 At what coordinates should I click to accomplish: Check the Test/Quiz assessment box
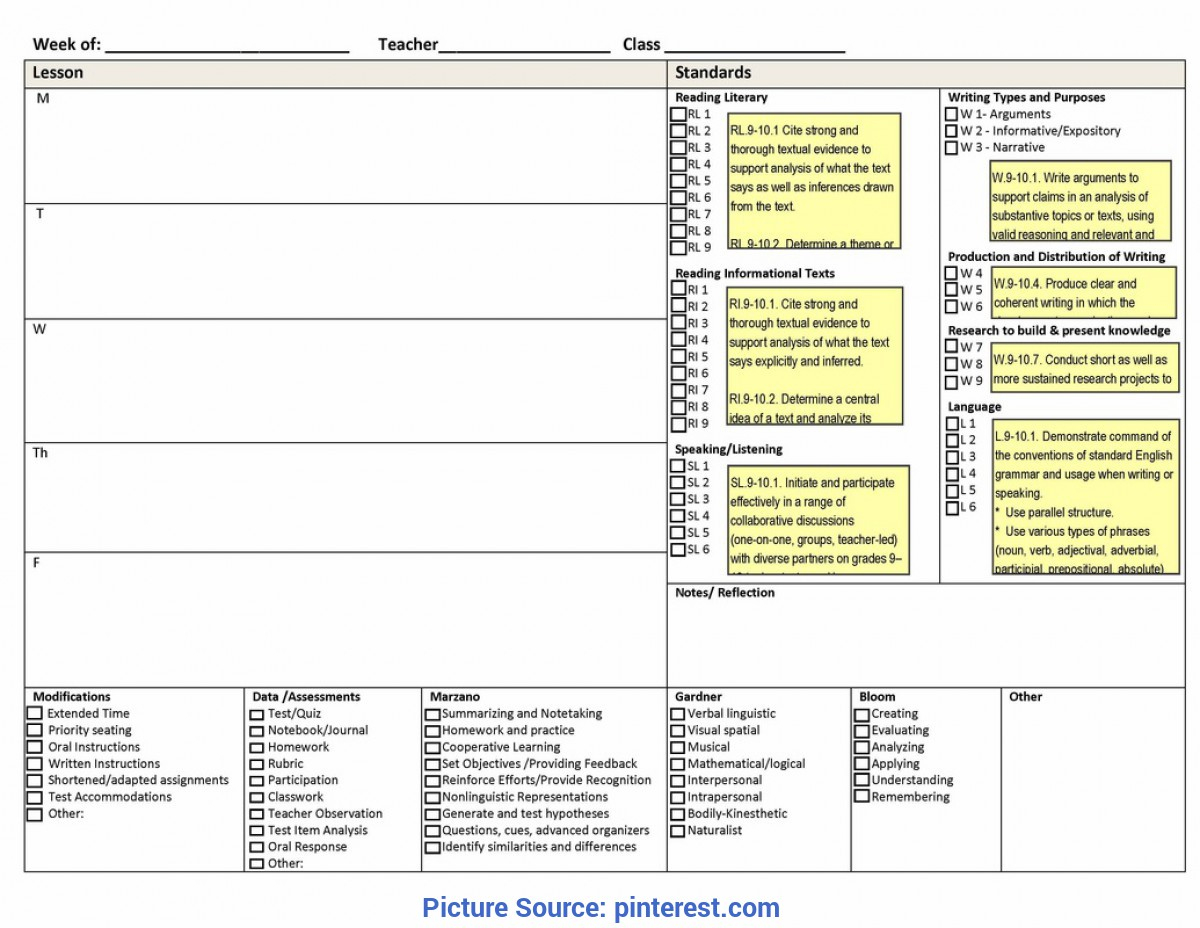coord(257,715)
